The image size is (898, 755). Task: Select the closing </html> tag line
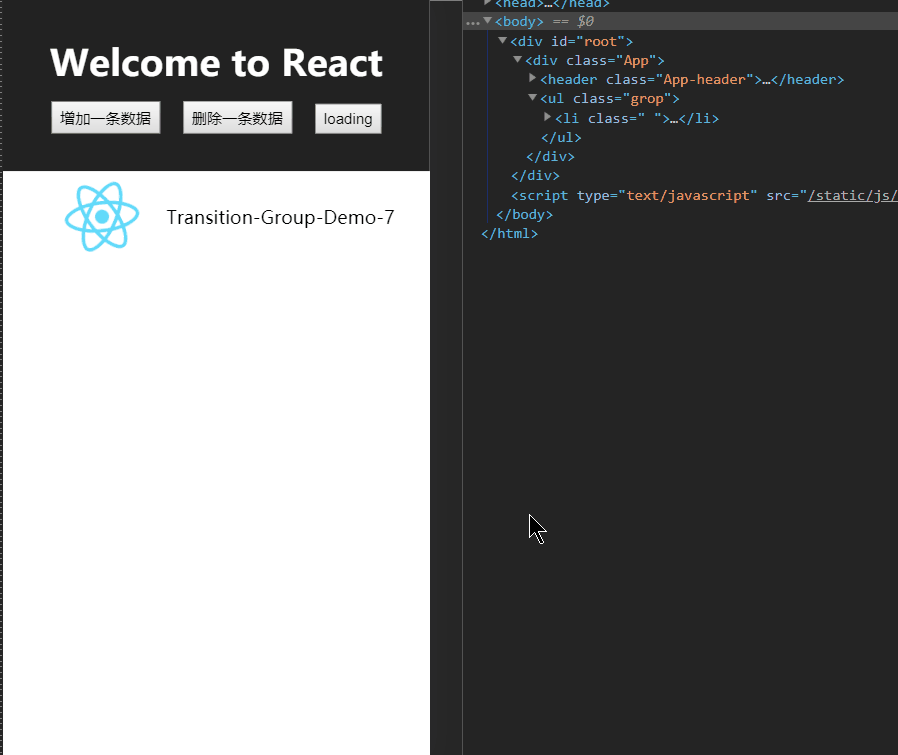[510, 233]
